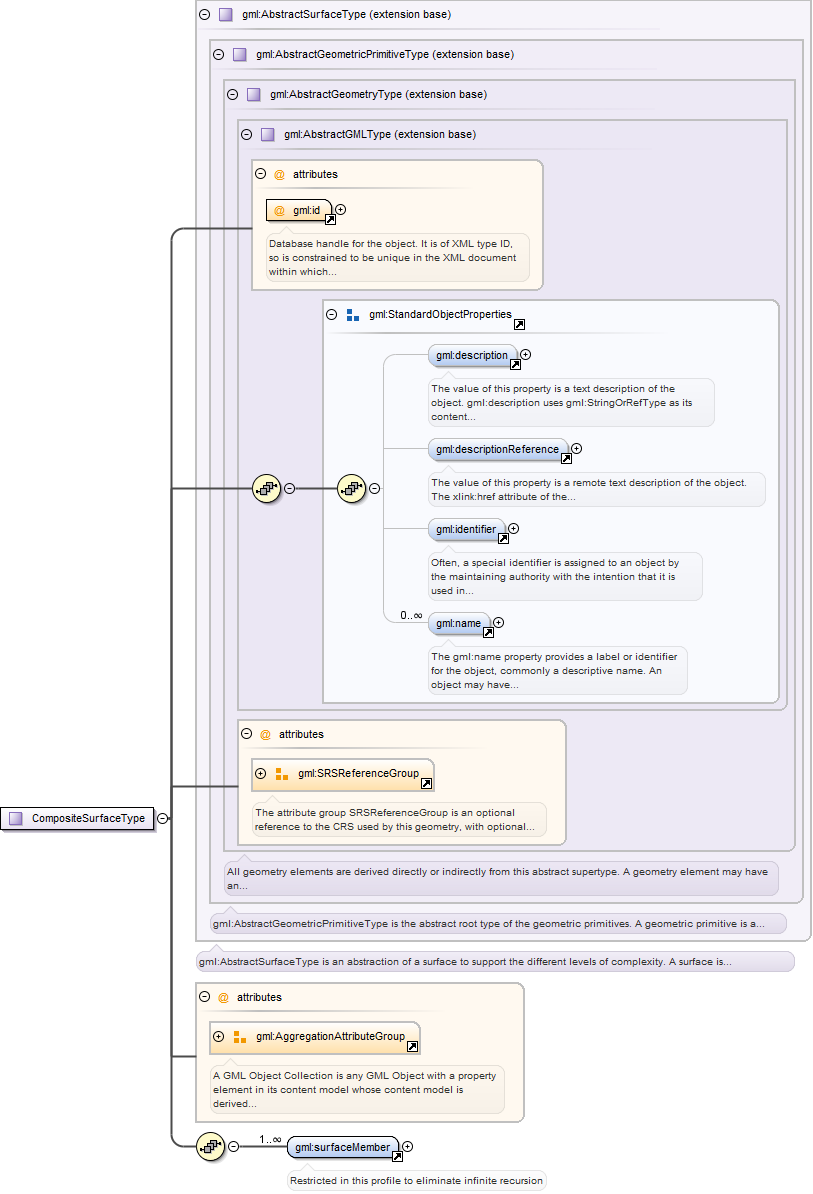
Task: Select the gml:name element
Action: (459, 623)
